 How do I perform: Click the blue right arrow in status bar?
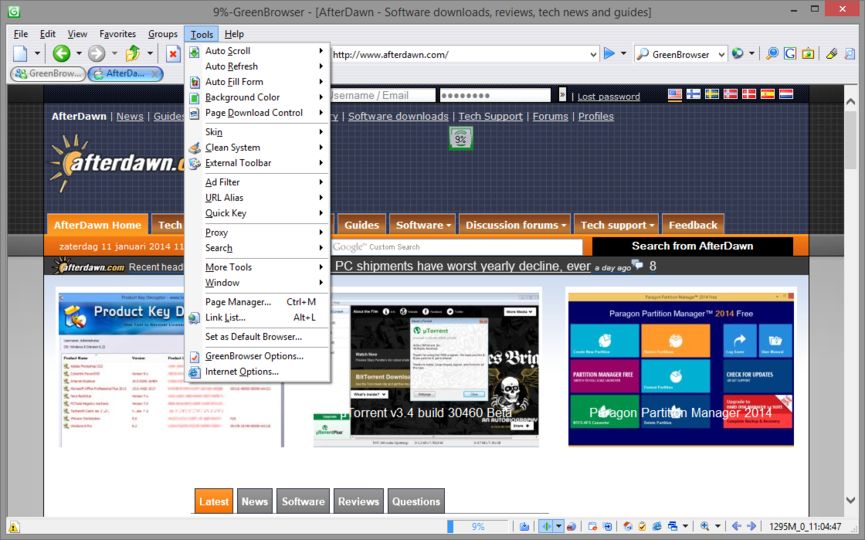(751, 526)
